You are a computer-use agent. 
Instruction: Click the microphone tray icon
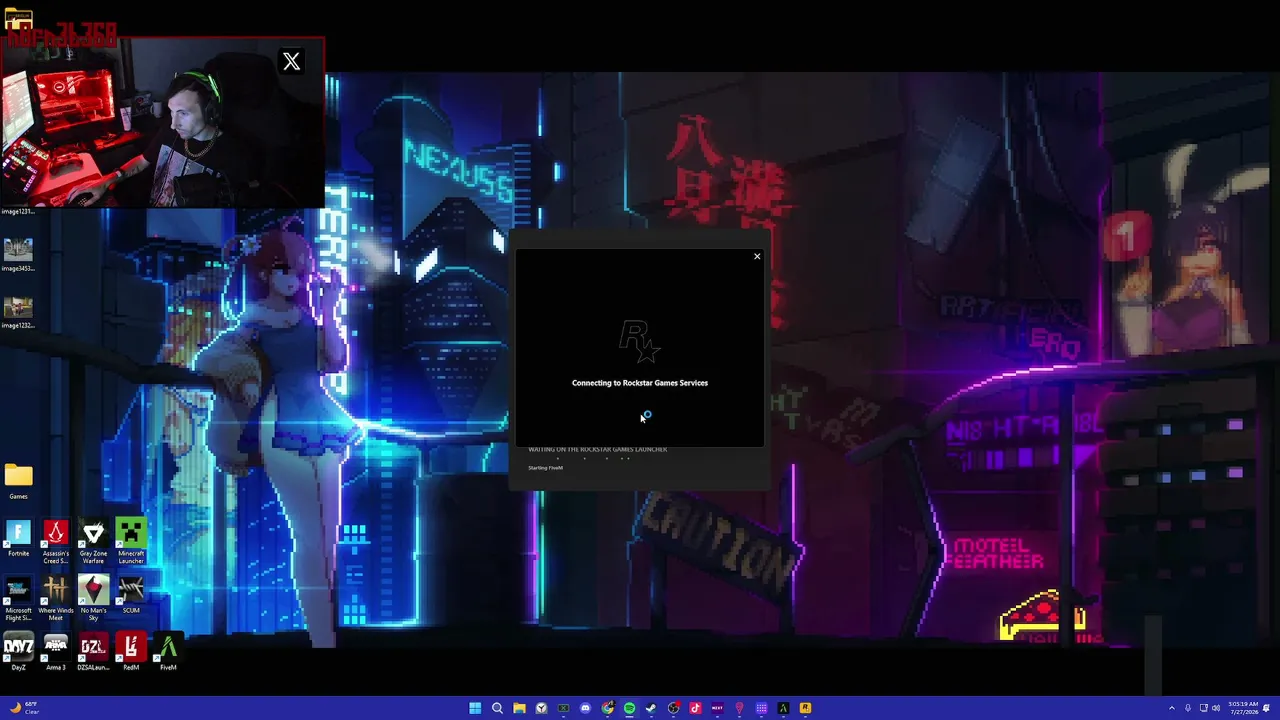coord(1188,708)
